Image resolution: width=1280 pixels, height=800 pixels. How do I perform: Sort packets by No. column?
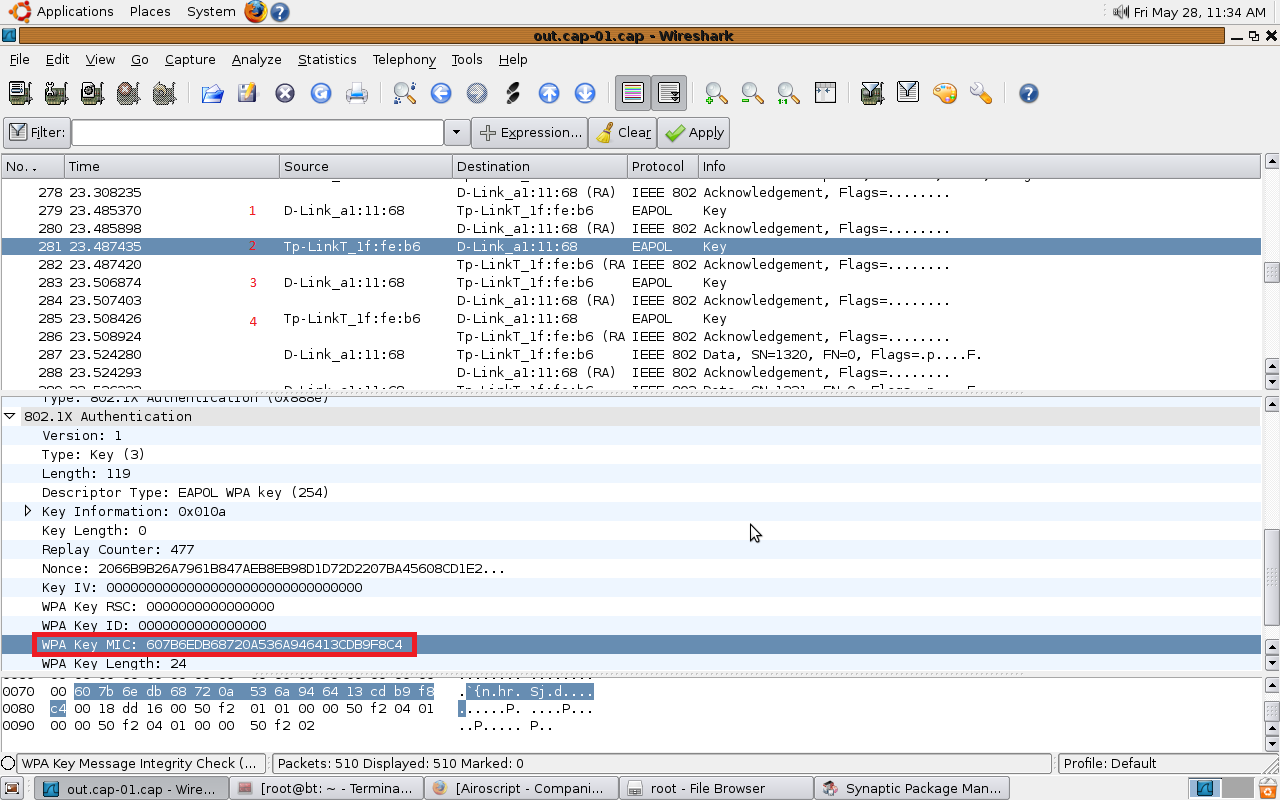(33, 166)
